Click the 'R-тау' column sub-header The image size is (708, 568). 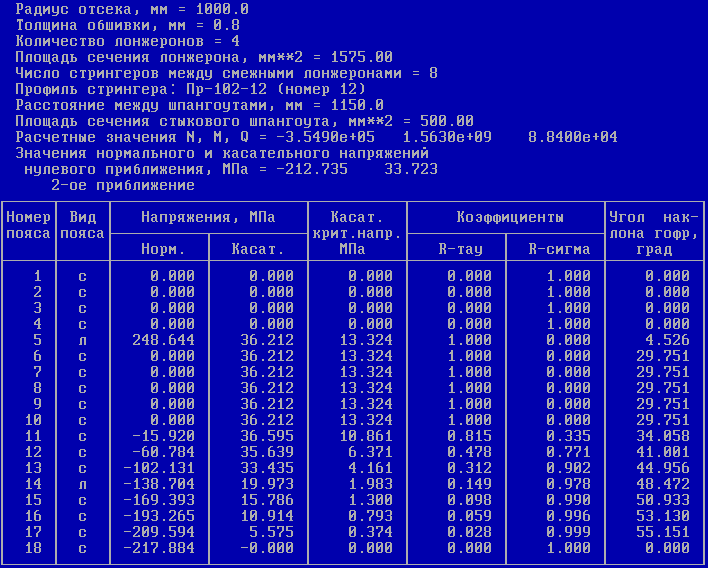[x=461, y=249]
